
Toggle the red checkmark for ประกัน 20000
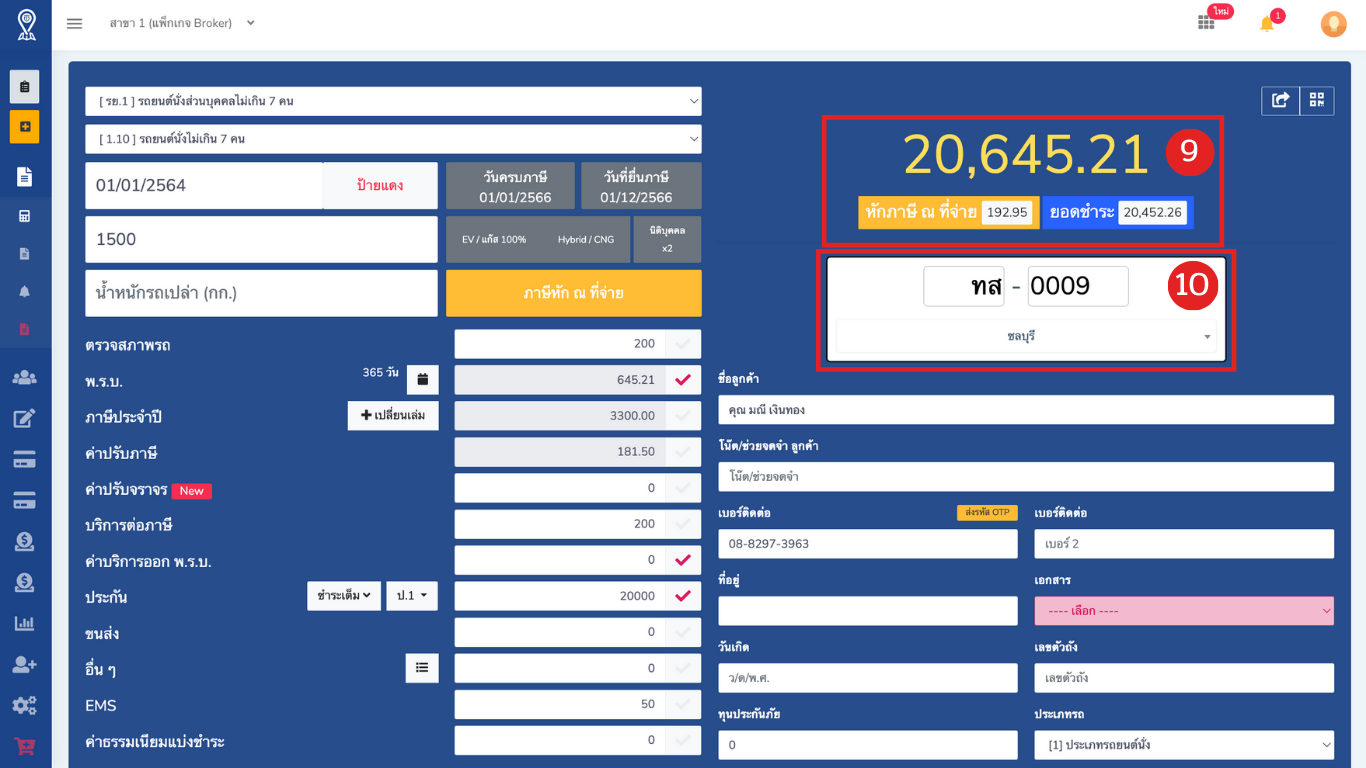point(683,596)
